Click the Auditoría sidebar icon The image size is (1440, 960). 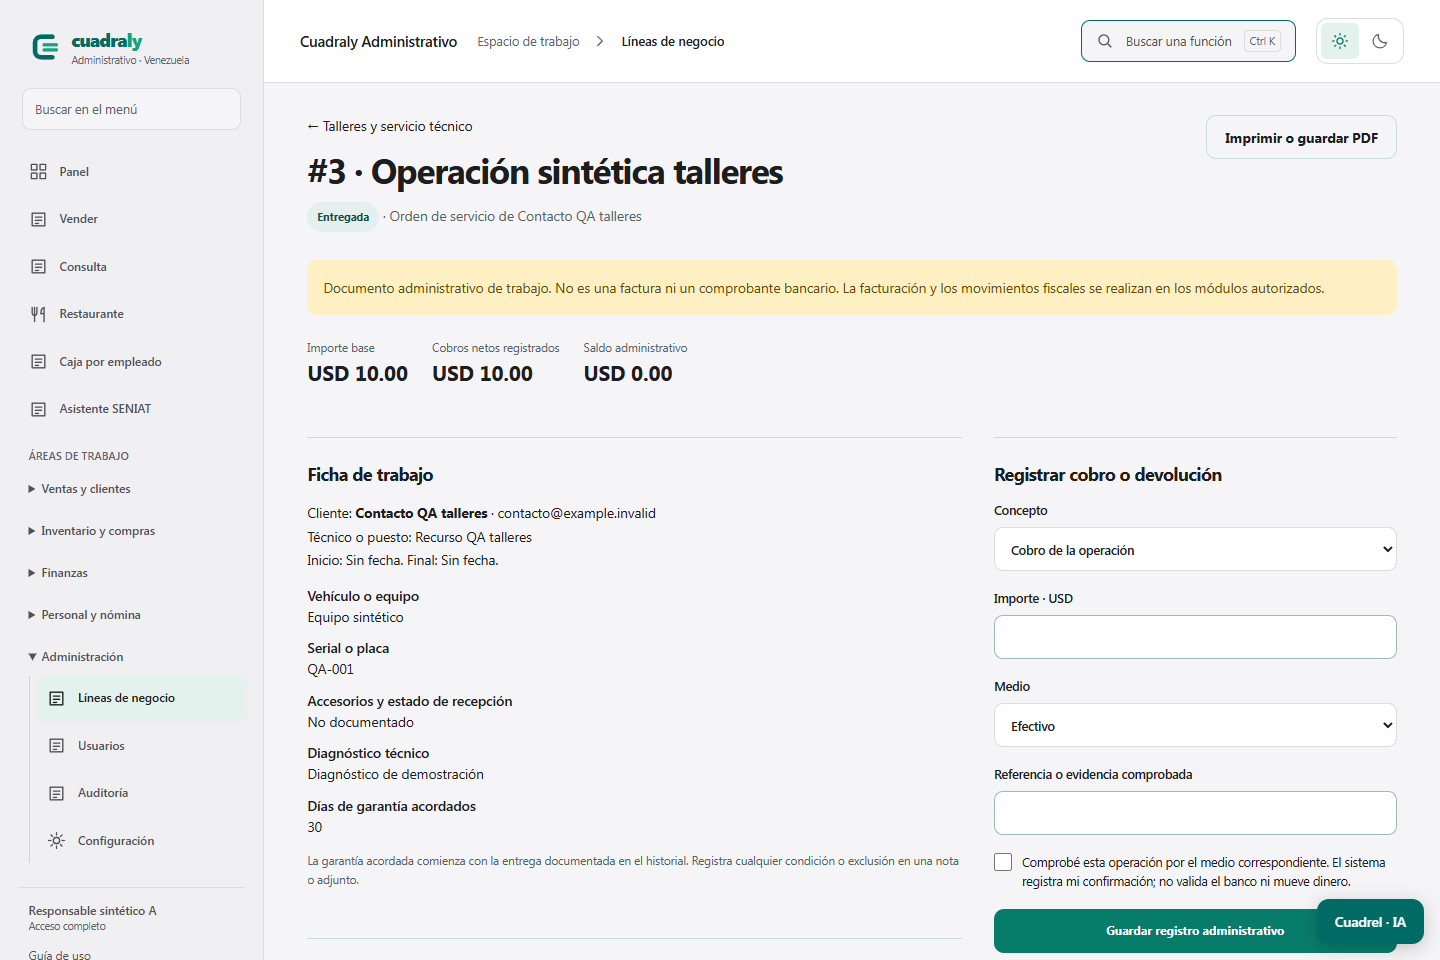click(x=57, y=793)
